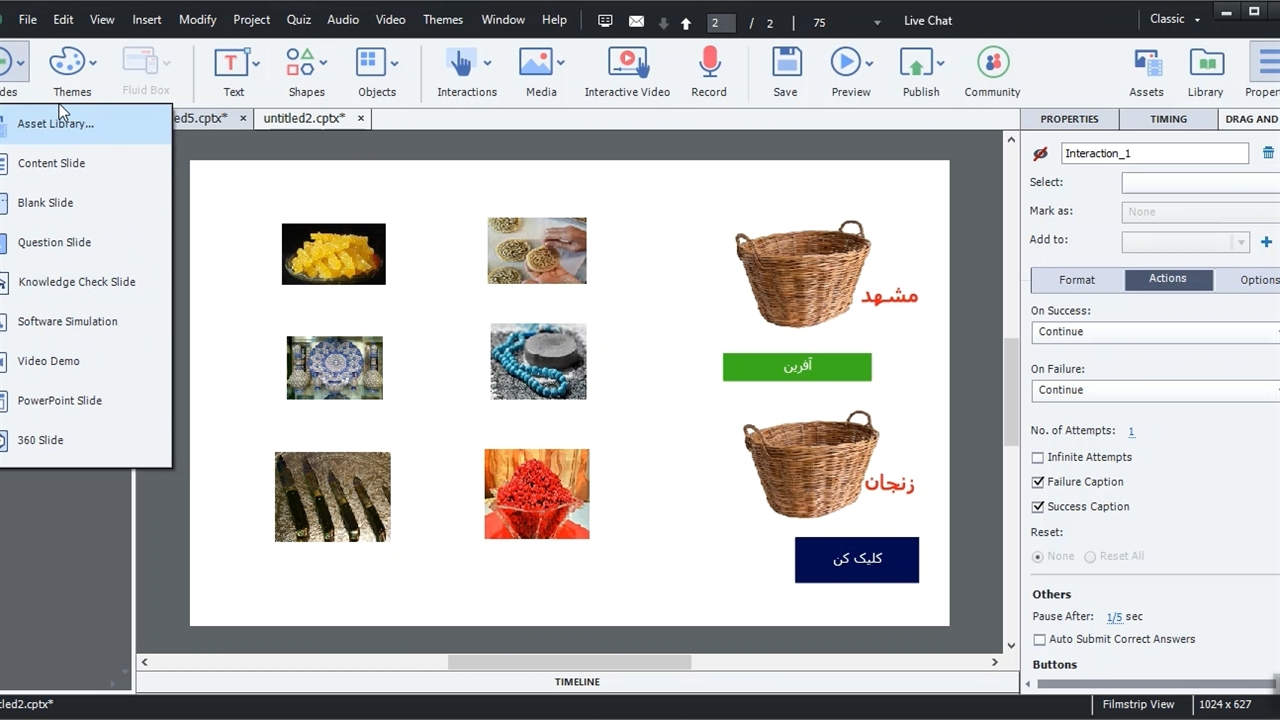Save the project with Save icon
Viewport: 1280px width, 720px height.
[x=786, y=65]
